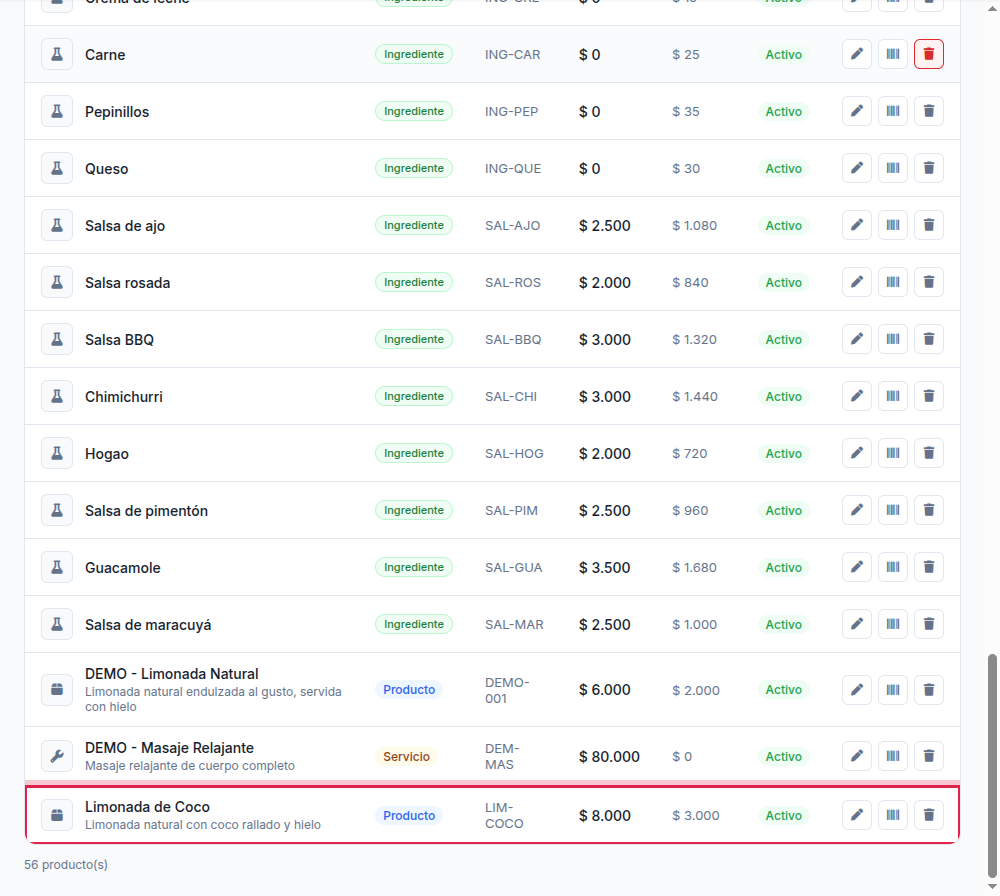This screenshot has width=1000, height=896.
Task: Select the Salsa de maracuyá name
Action: [x=148, y=625]
